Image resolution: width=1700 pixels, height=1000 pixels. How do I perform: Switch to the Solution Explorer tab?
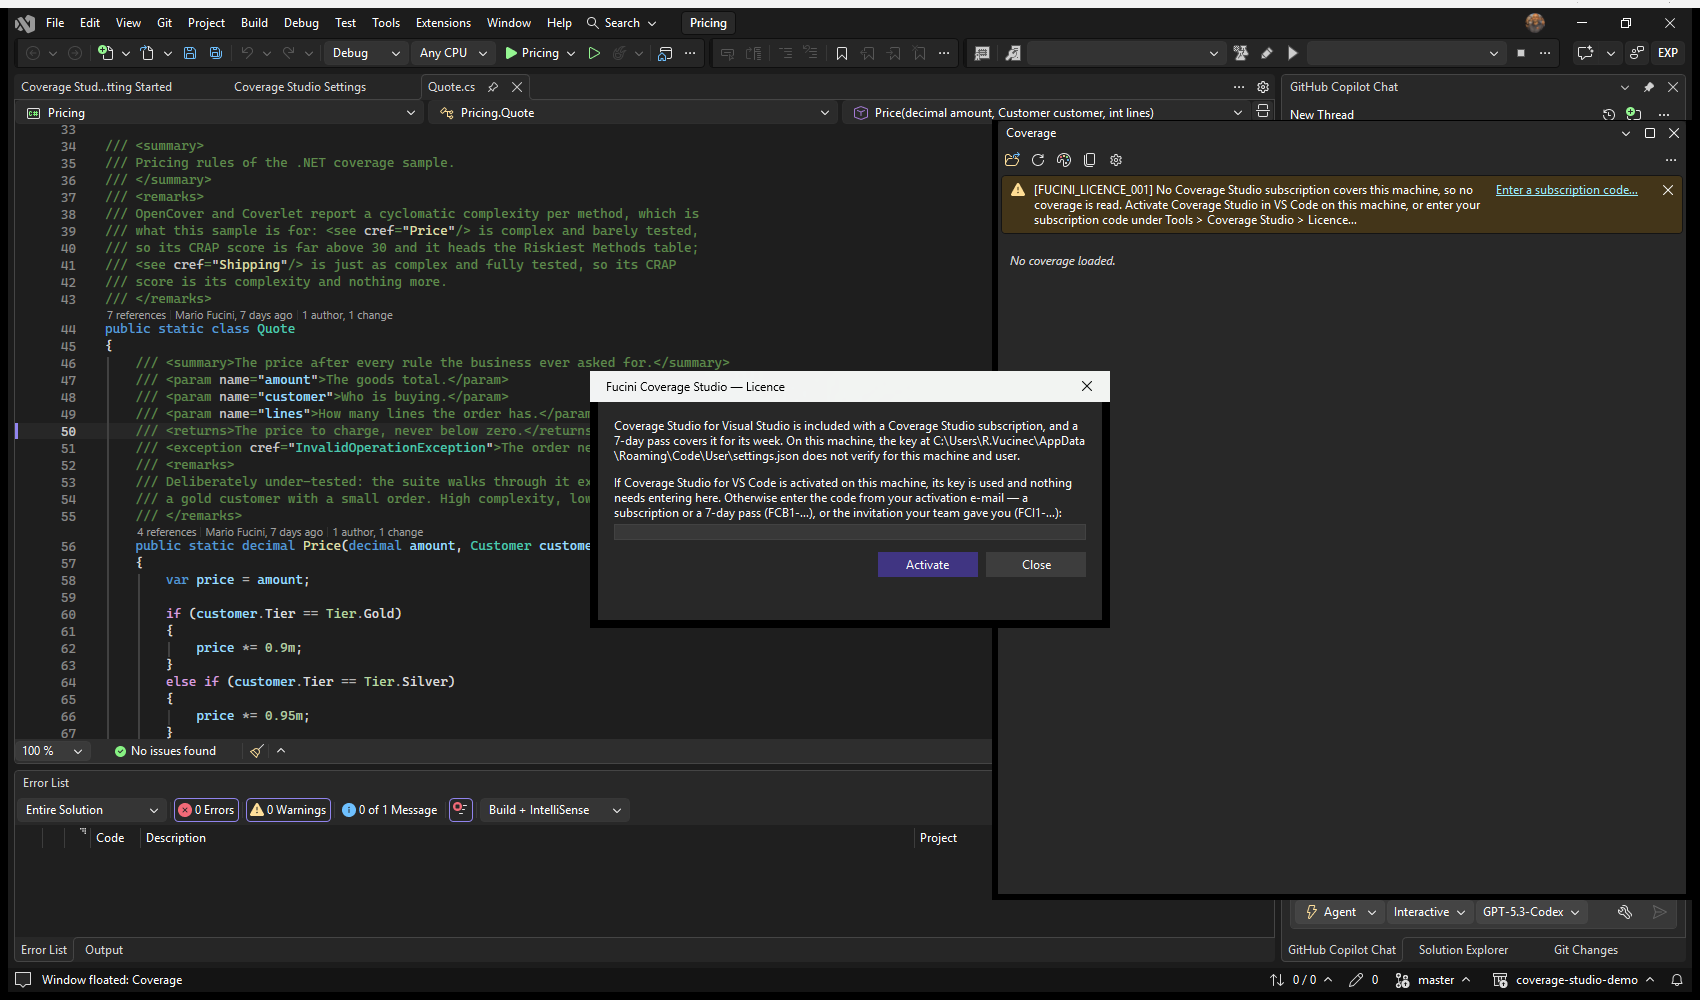tap(1463, 950)
